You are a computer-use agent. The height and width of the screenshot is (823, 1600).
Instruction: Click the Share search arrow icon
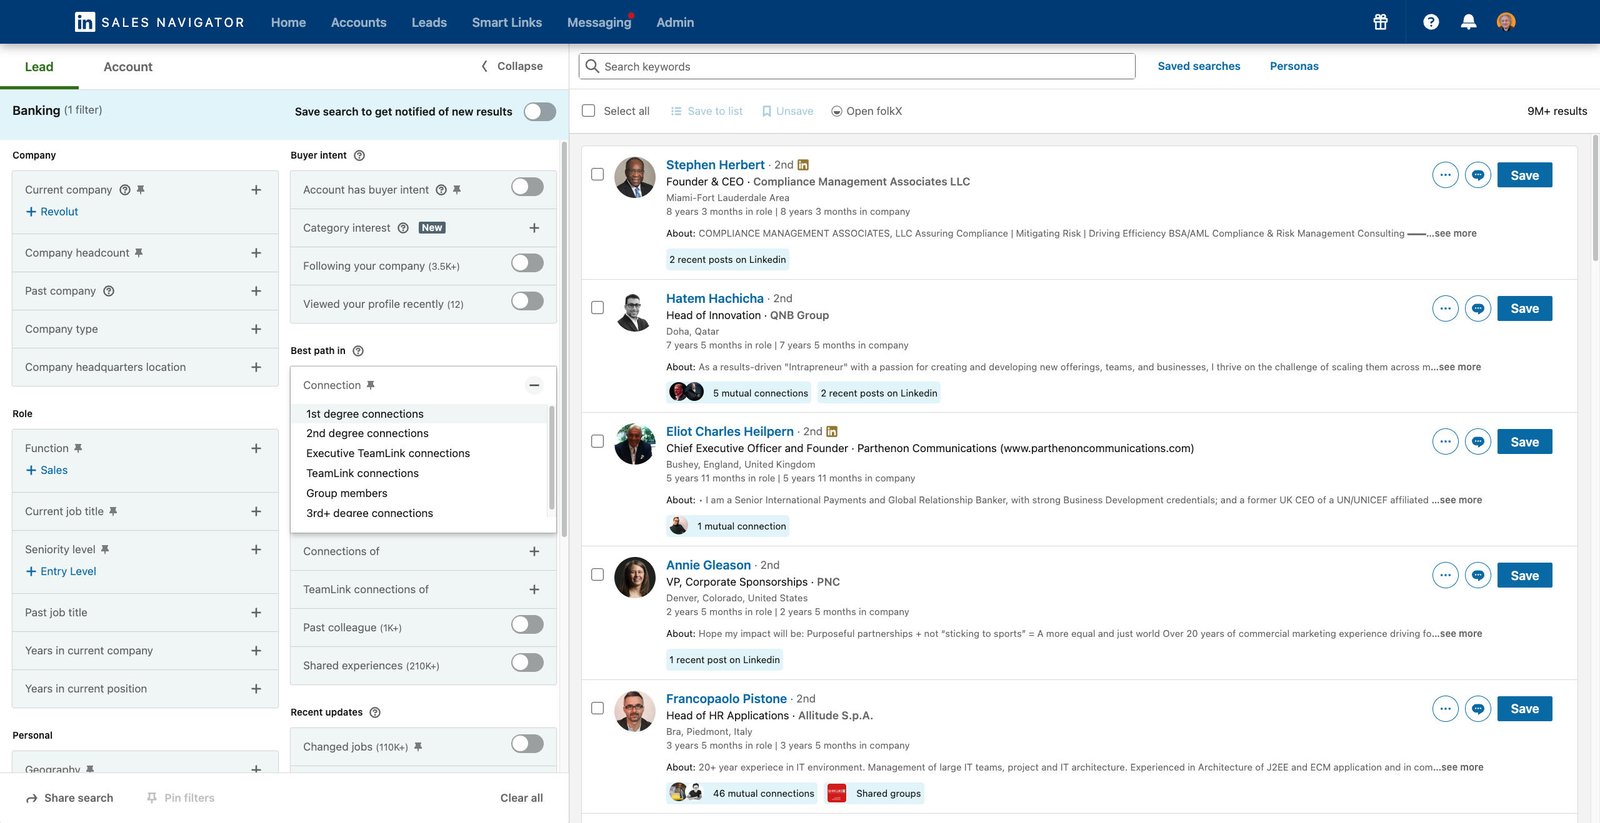tap(32, 798)
